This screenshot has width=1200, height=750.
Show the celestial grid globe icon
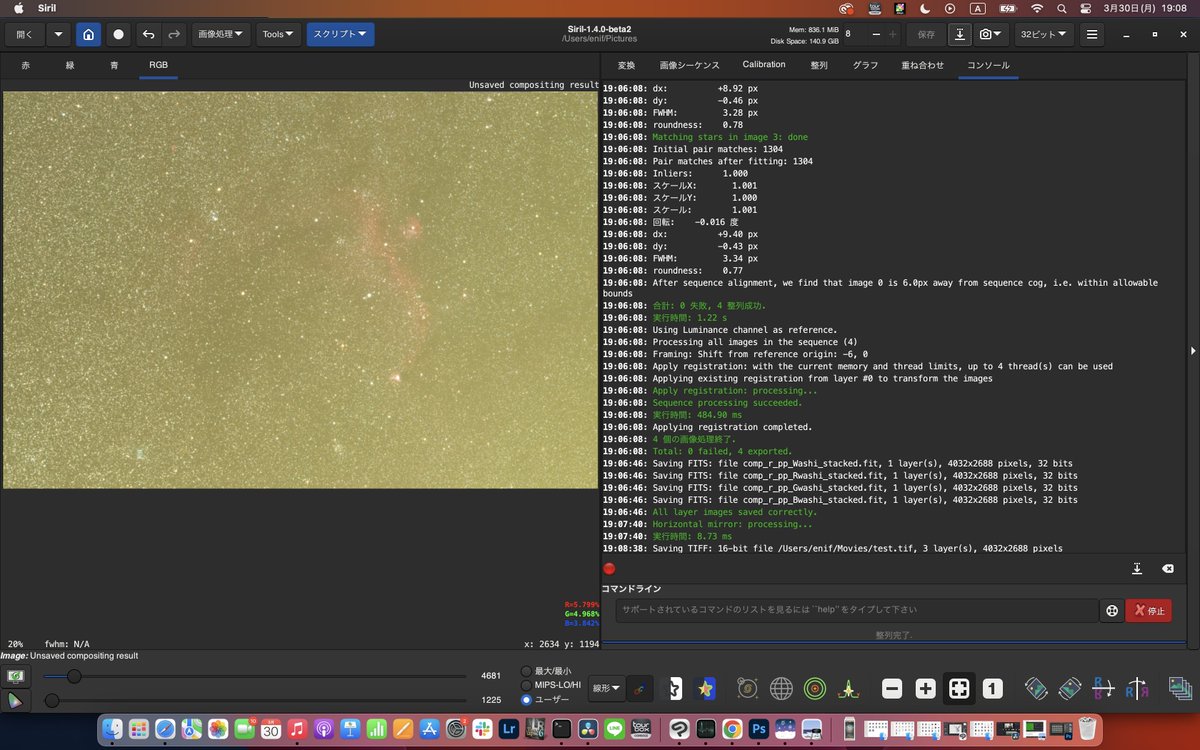tap(781, 688)
